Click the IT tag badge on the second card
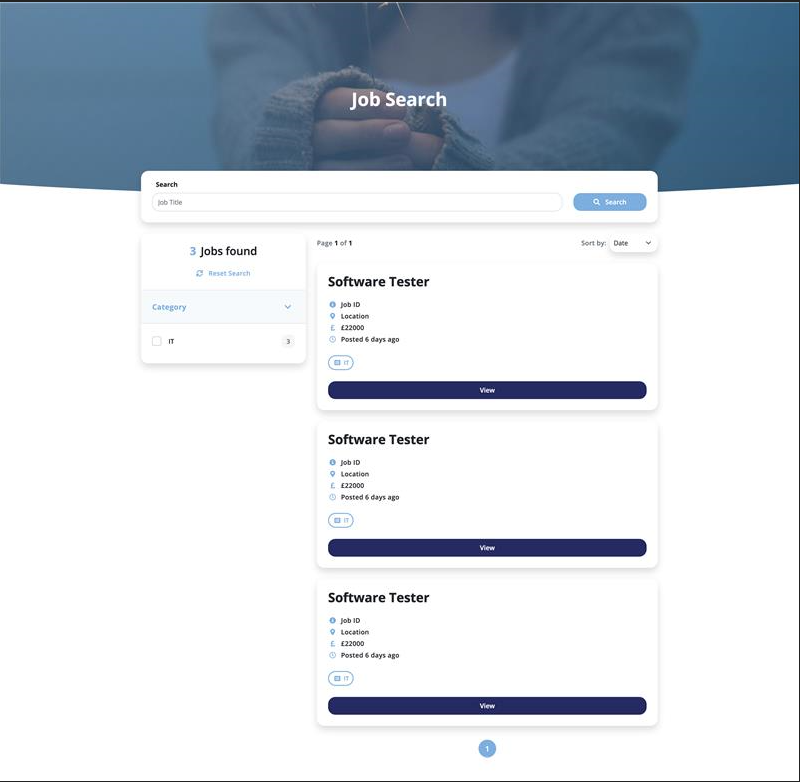800x782 pixels. pyautogui.click(x=341, y=520)
